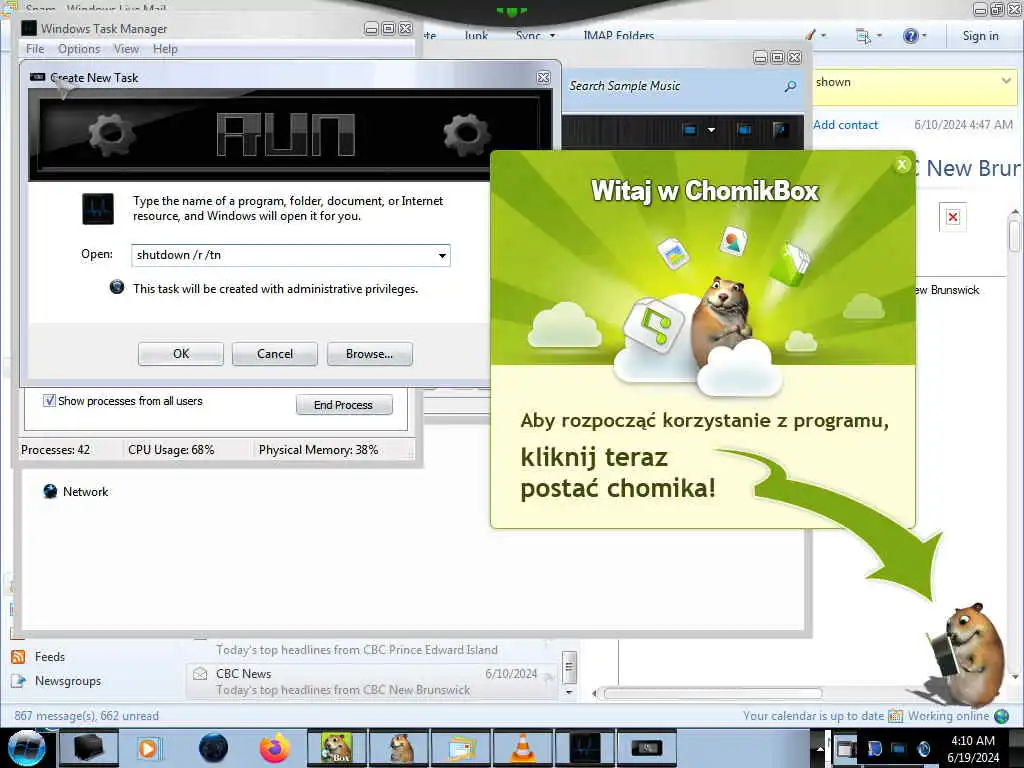This screenshot has height=768, width=1024.
Task: Click OK in Create New Task
Action: click(181, 354)
